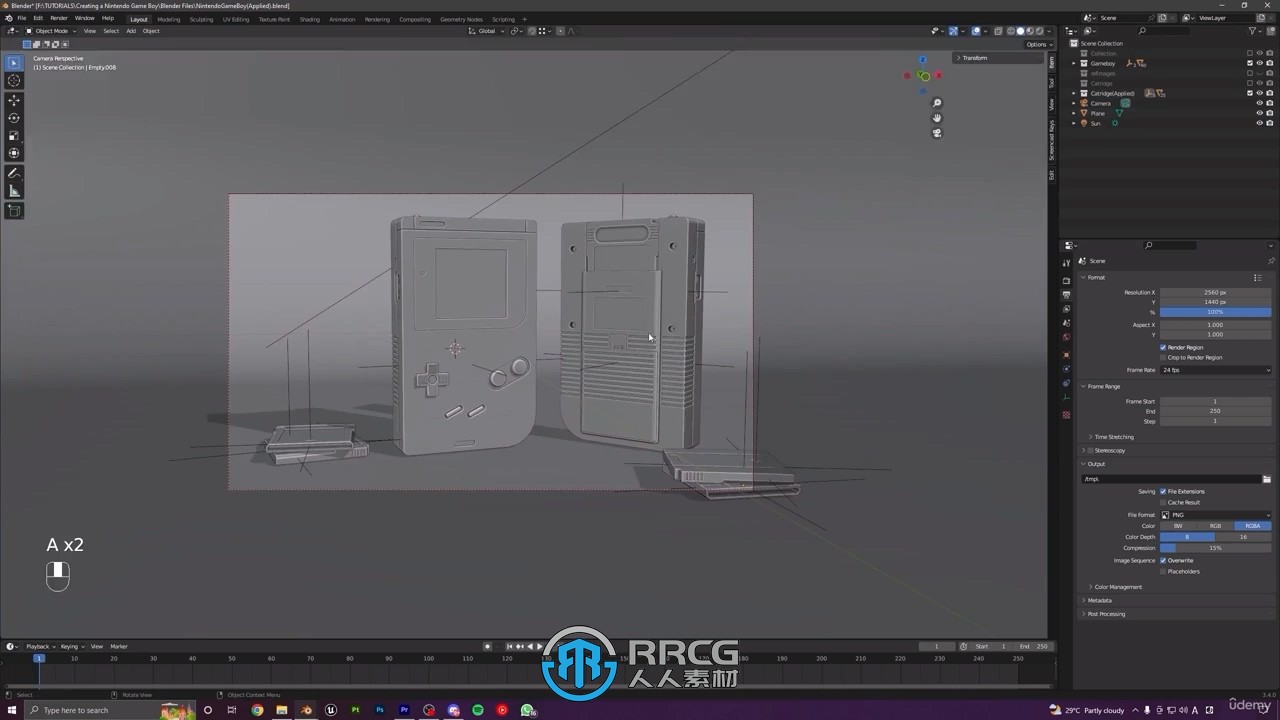Image resolution: width=1280 pixels, height=720 pixels.
Task: Open the viewport Add menu
Action: 131,31
